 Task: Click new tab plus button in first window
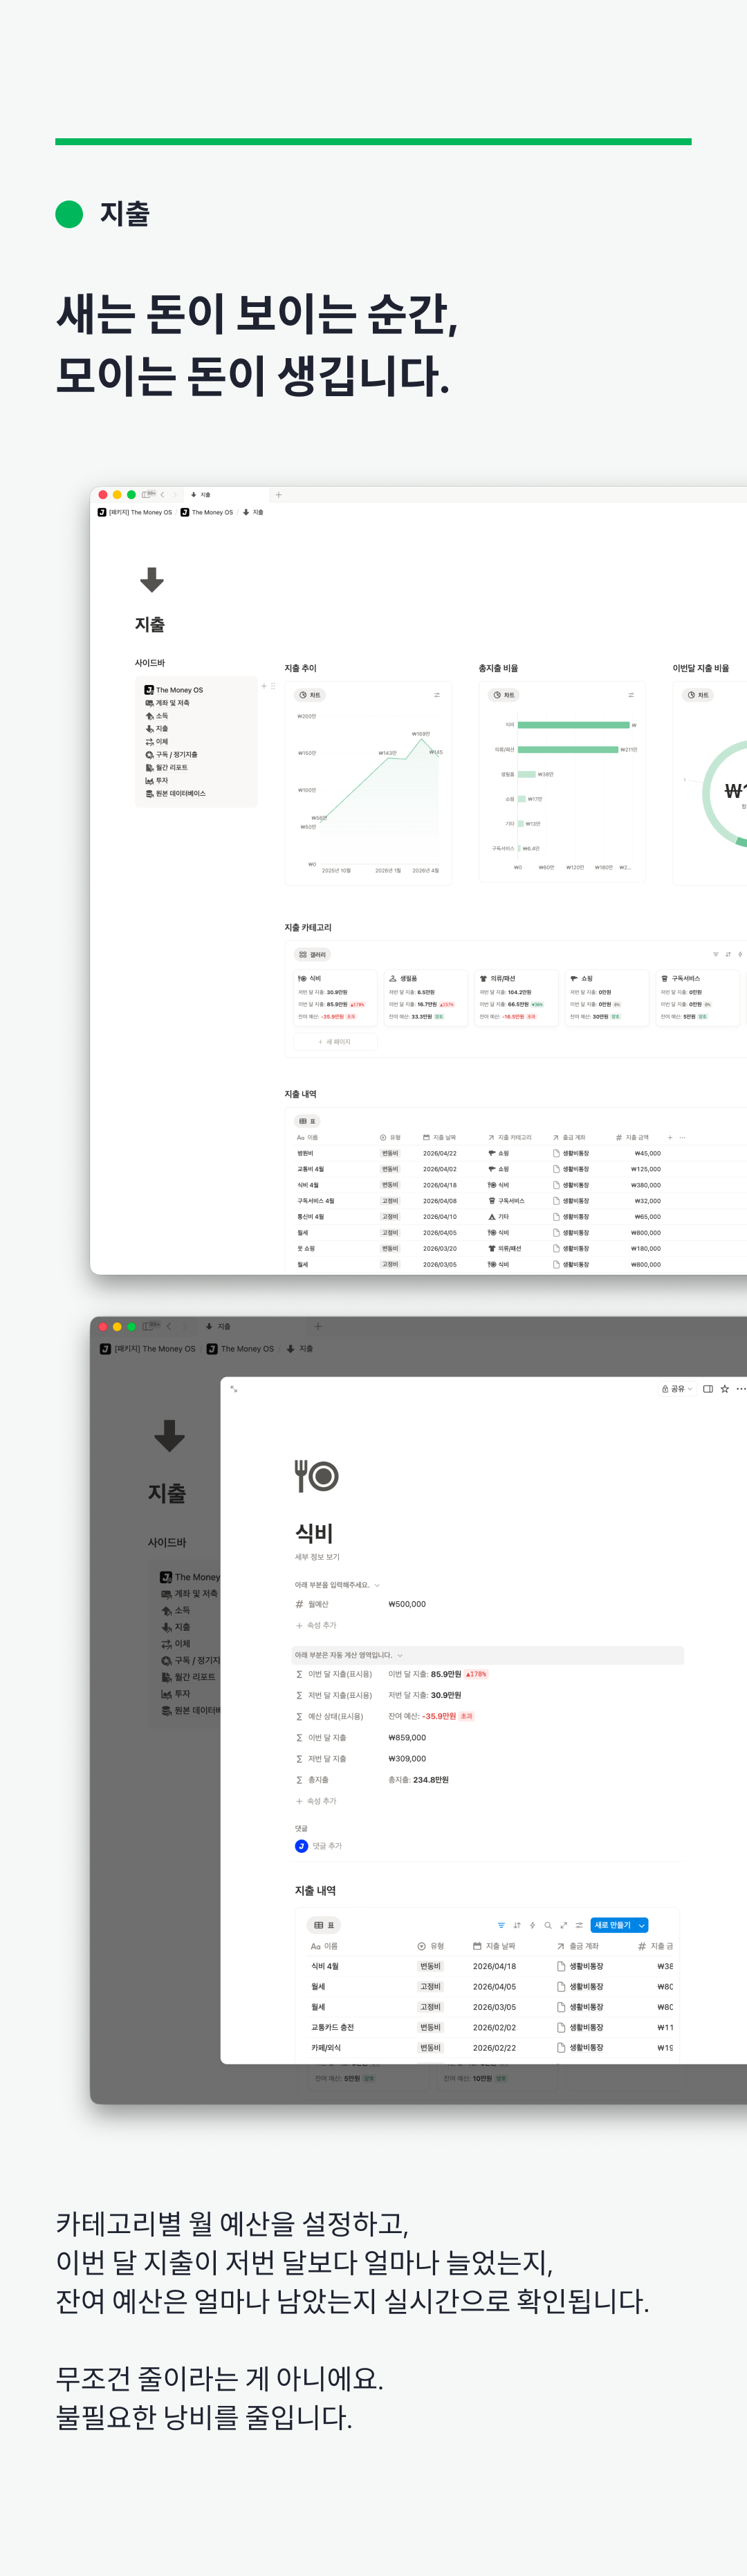[x=279, y=495]
